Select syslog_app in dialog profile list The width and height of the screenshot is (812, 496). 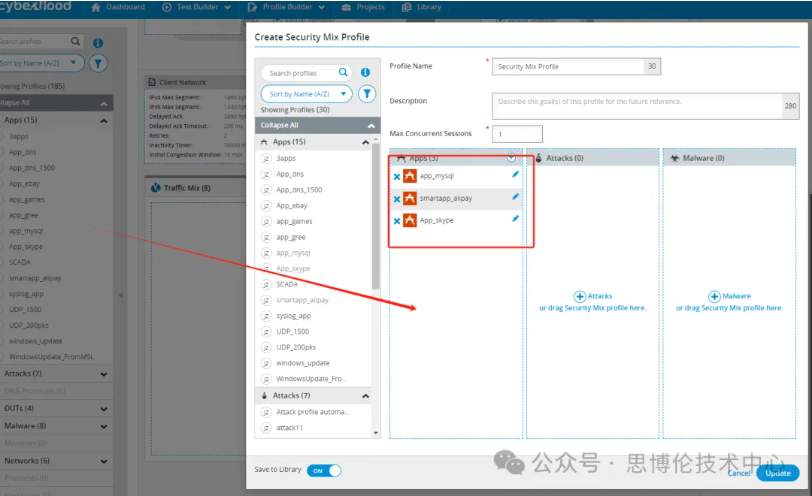[x=292, y=316]
